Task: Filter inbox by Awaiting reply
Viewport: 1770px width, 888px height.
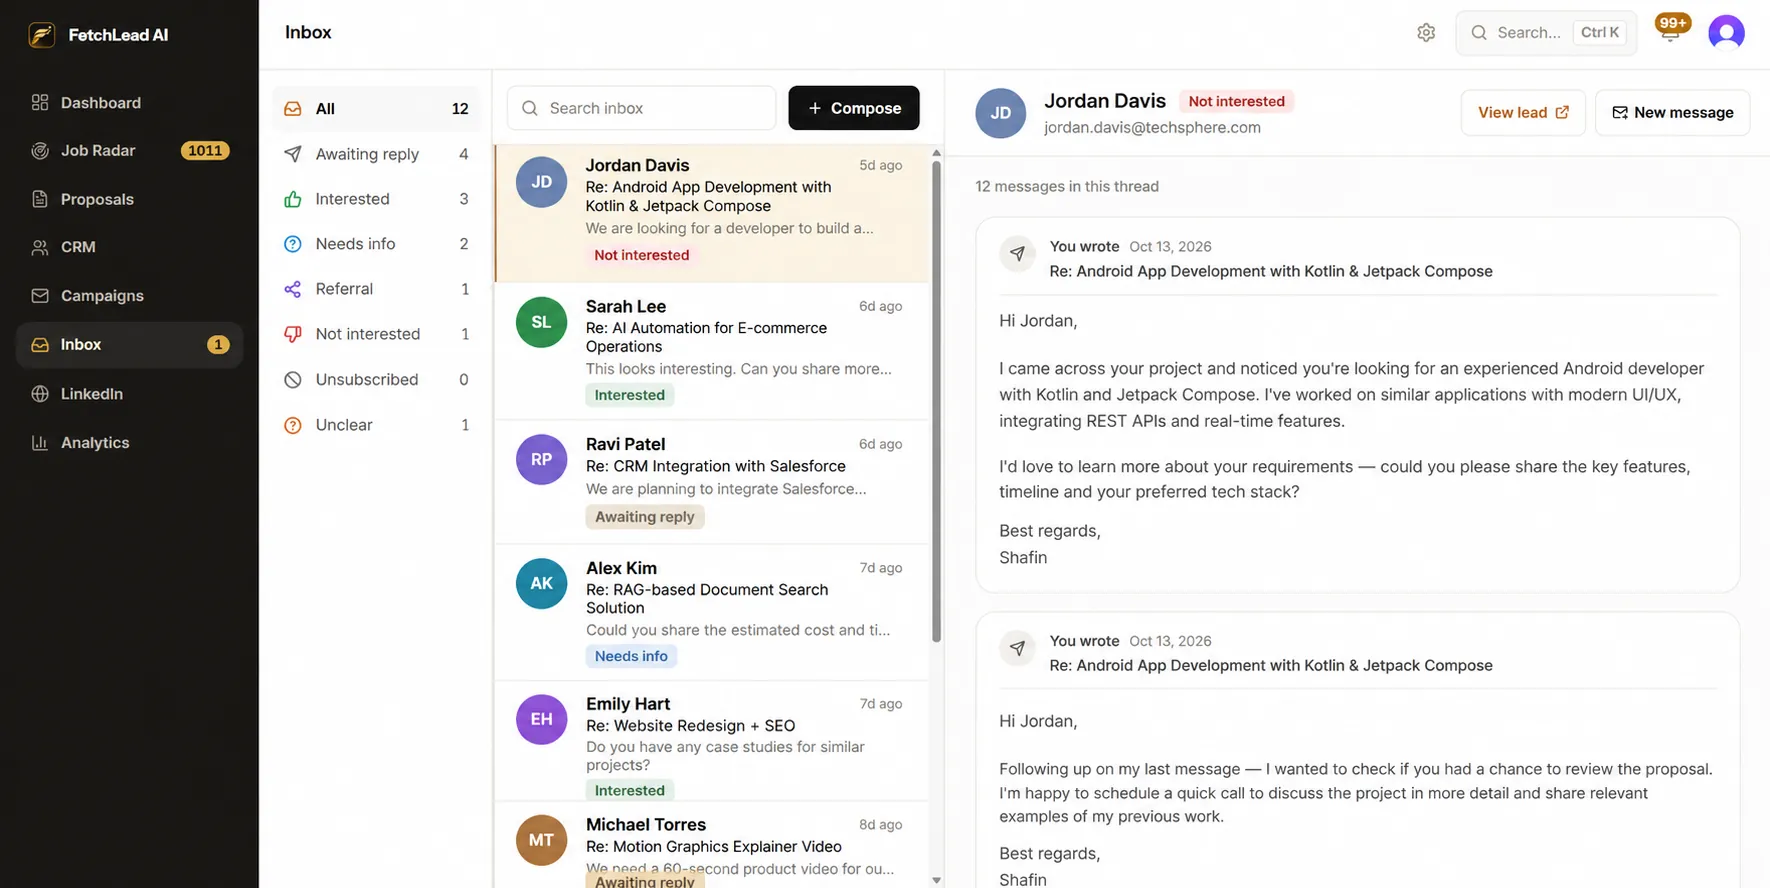Action: point(376,154)
